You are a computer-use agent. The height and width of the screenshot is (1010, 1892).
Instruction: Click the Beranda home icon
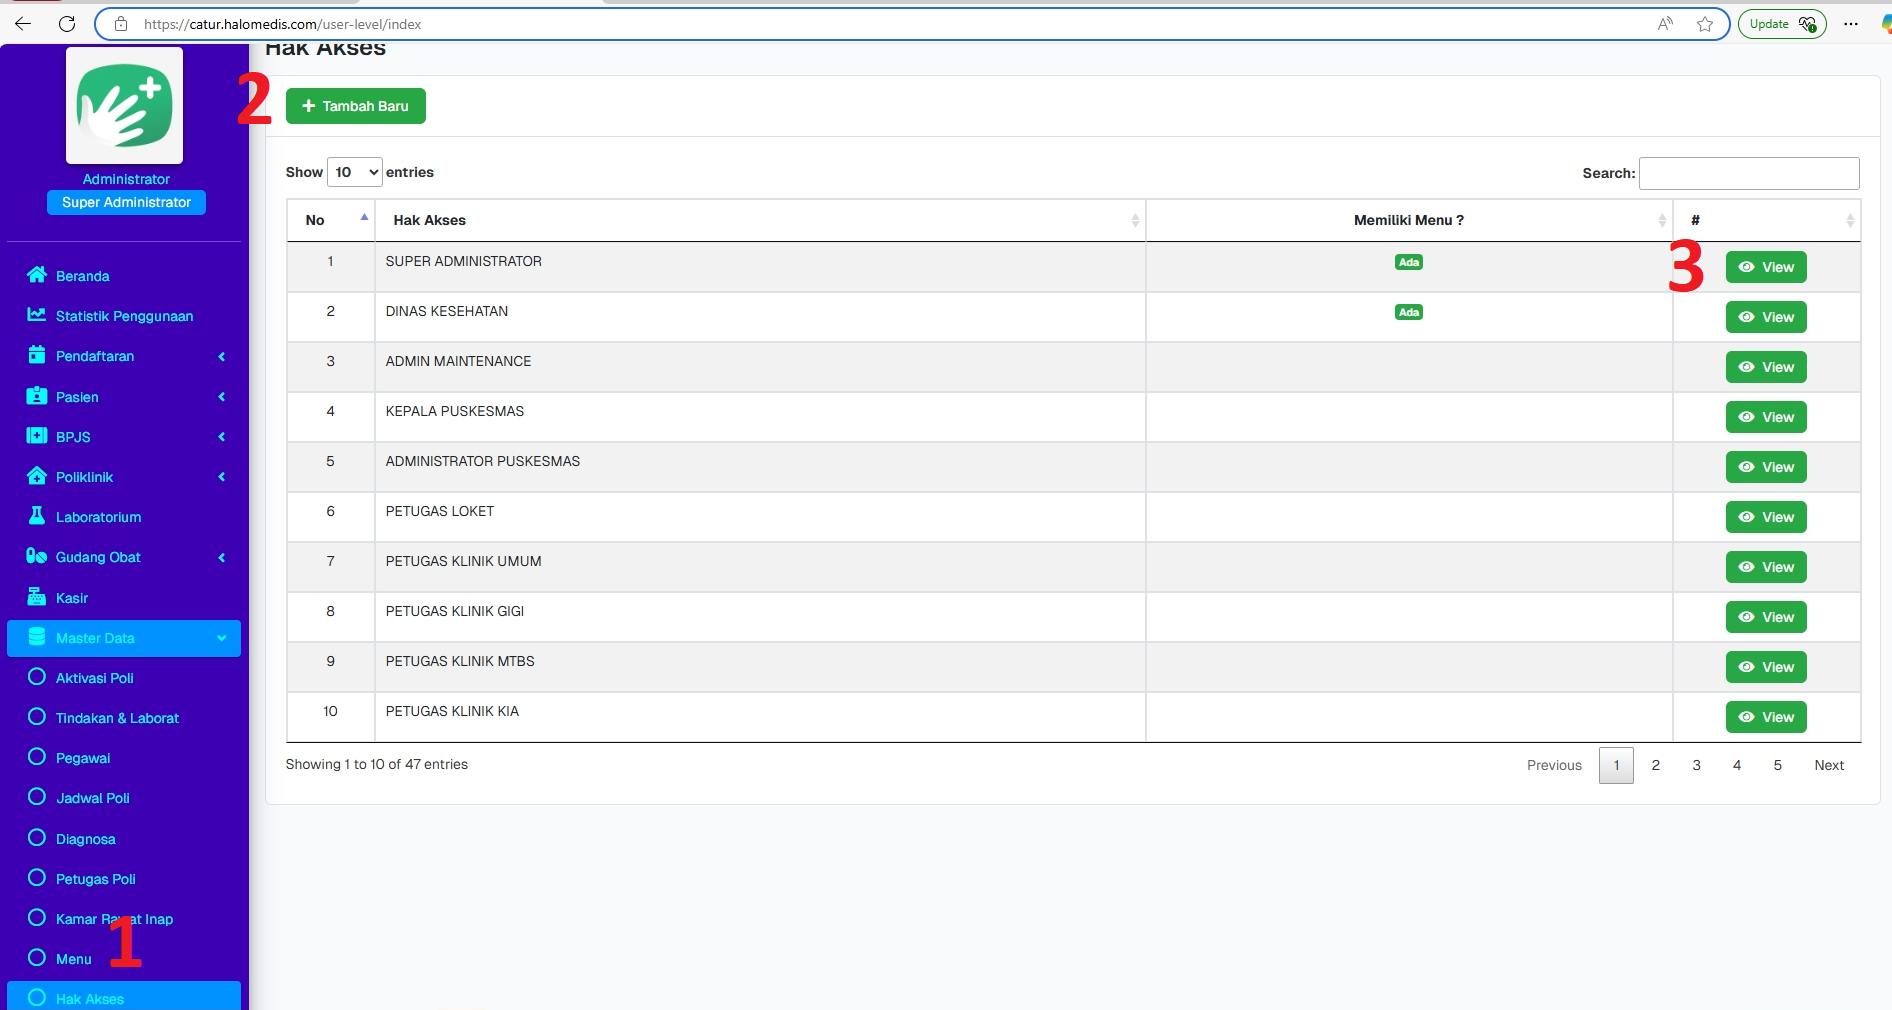(x=37, y=275)
